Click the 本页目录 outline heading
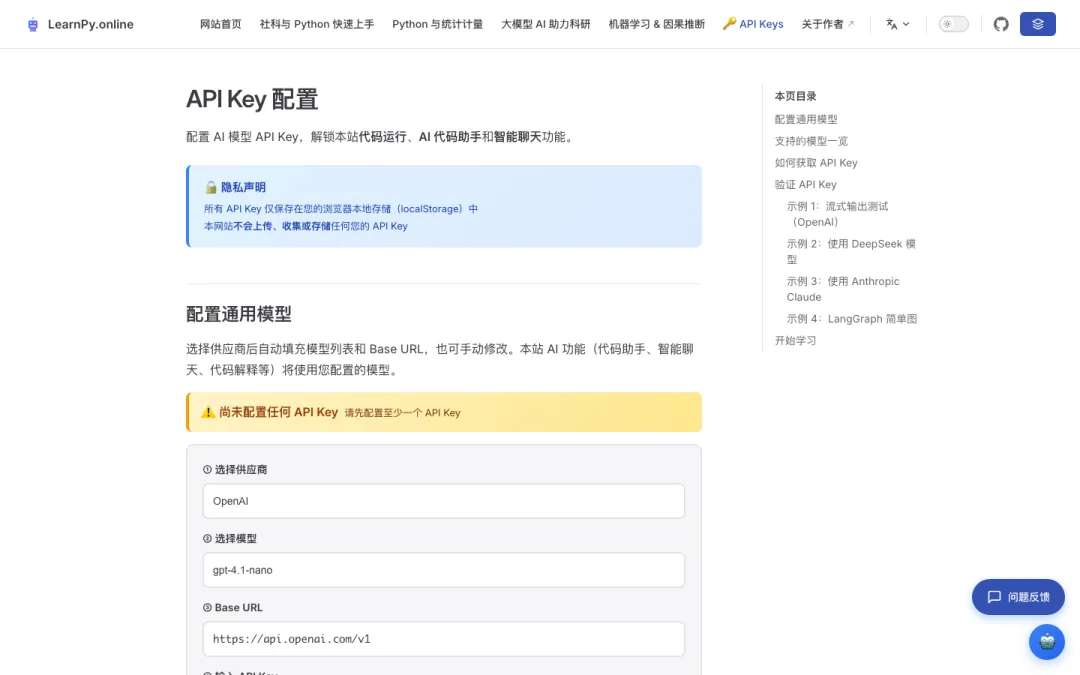 796,96
